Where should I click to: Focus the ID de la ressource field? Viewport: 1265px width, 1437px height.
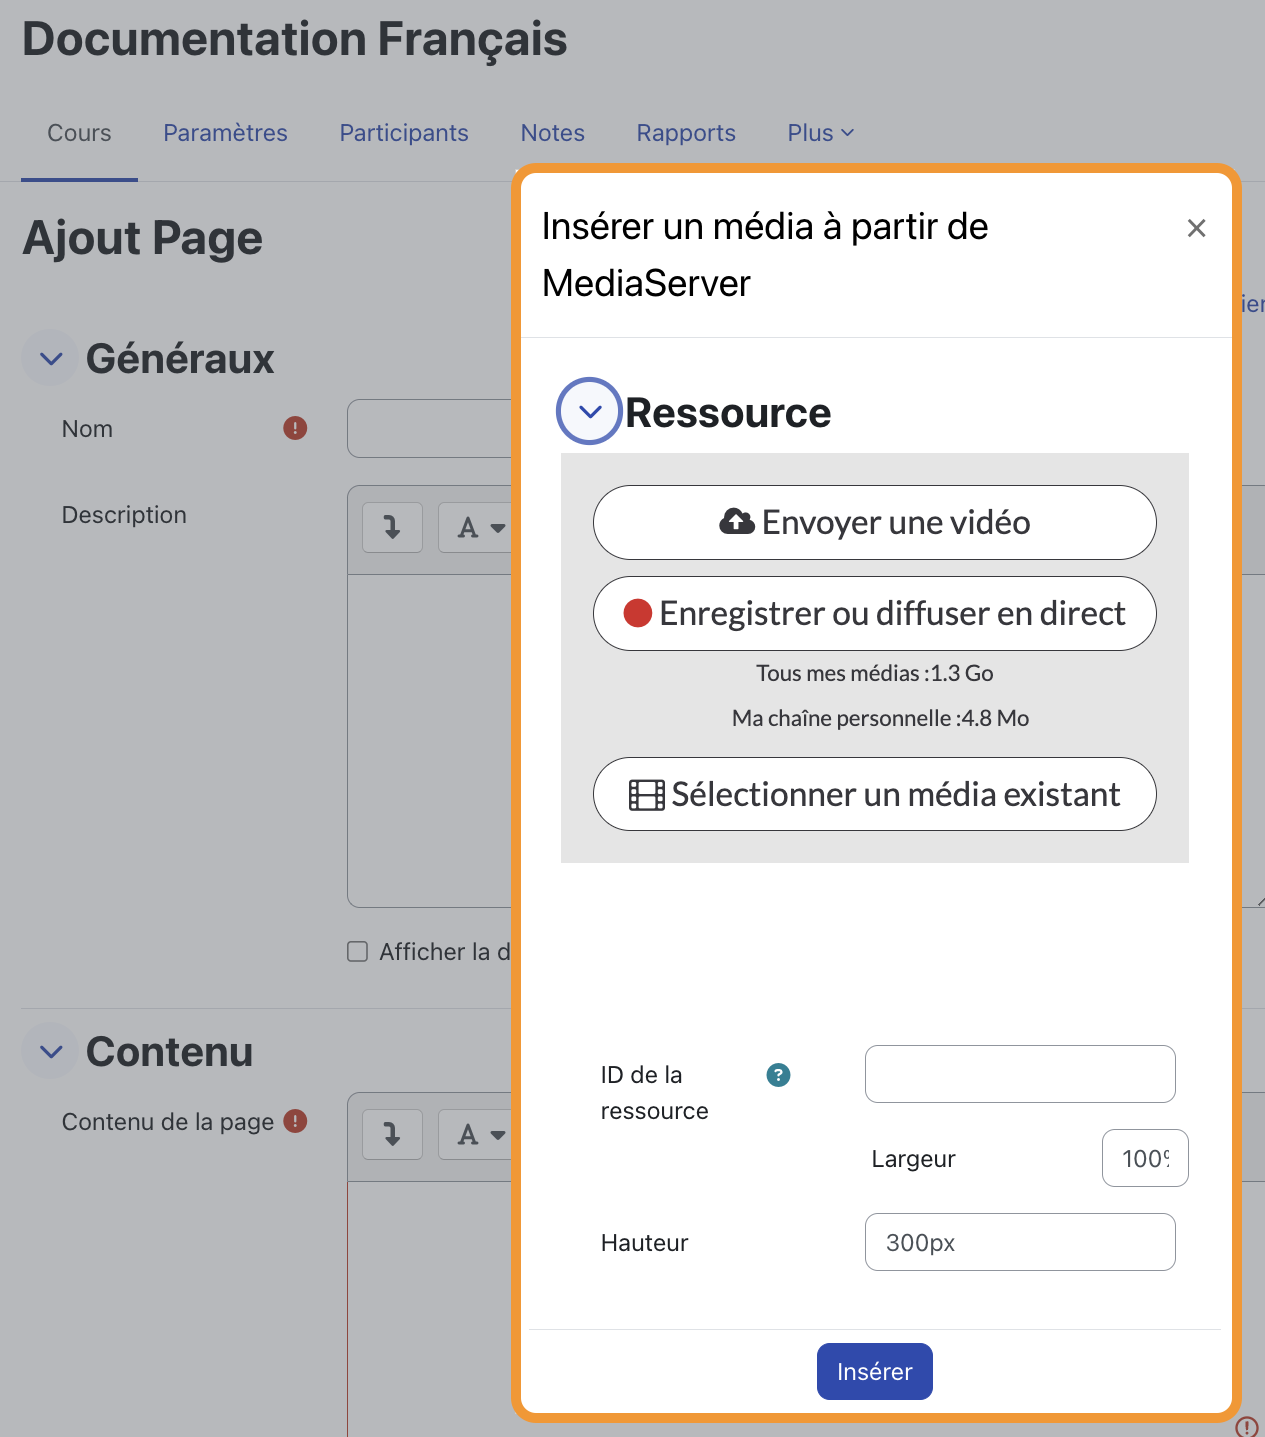(x=1020, y=1074)
